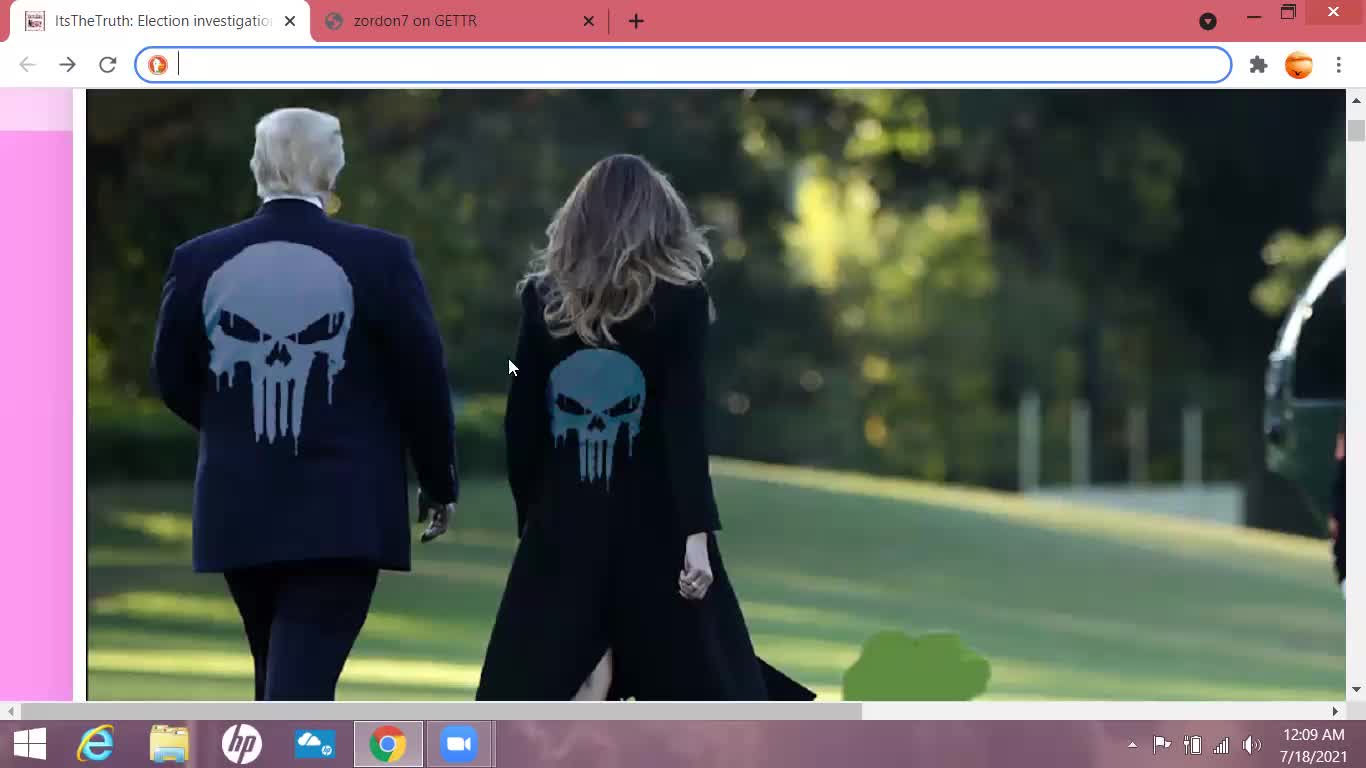The height and width of the screenshot is (768, 1366).
Task: Open the HP app from the taskbar
Action: pos(242,744)
